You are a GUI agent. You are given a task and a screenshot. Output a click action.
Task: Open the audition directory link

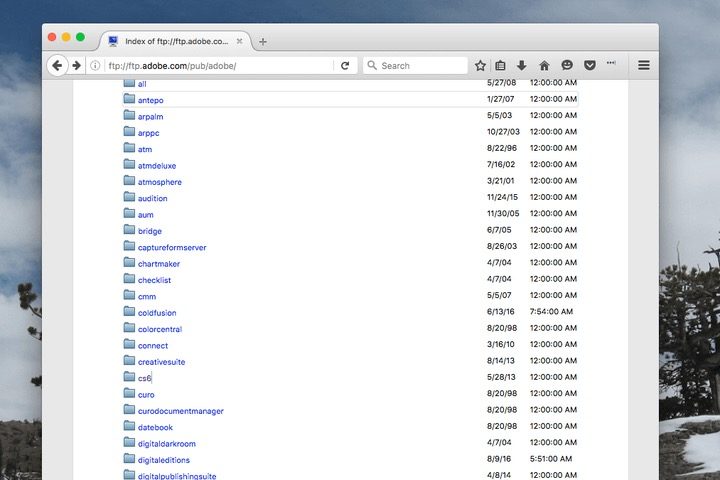point(153,198)
